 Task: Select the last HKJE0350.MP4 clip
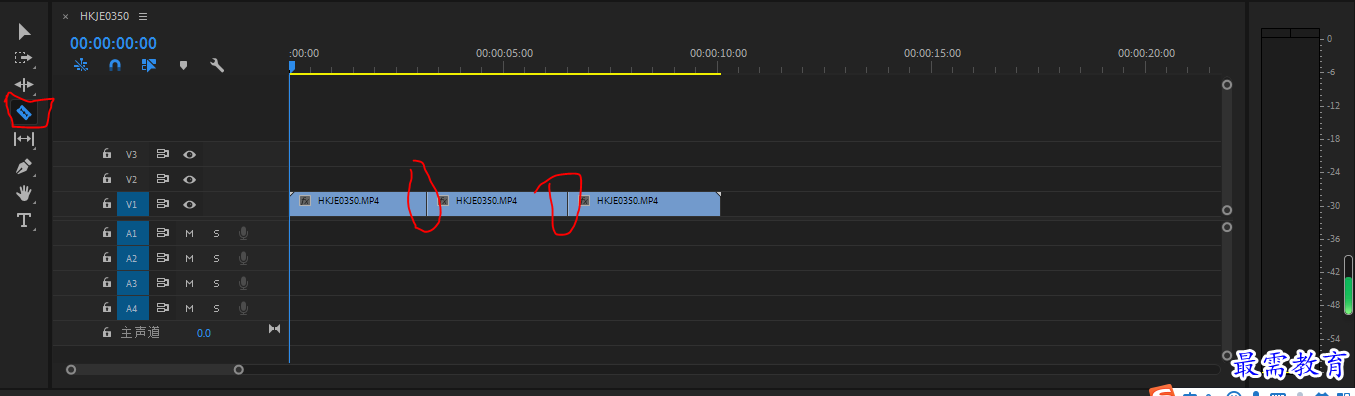point(644,204)
